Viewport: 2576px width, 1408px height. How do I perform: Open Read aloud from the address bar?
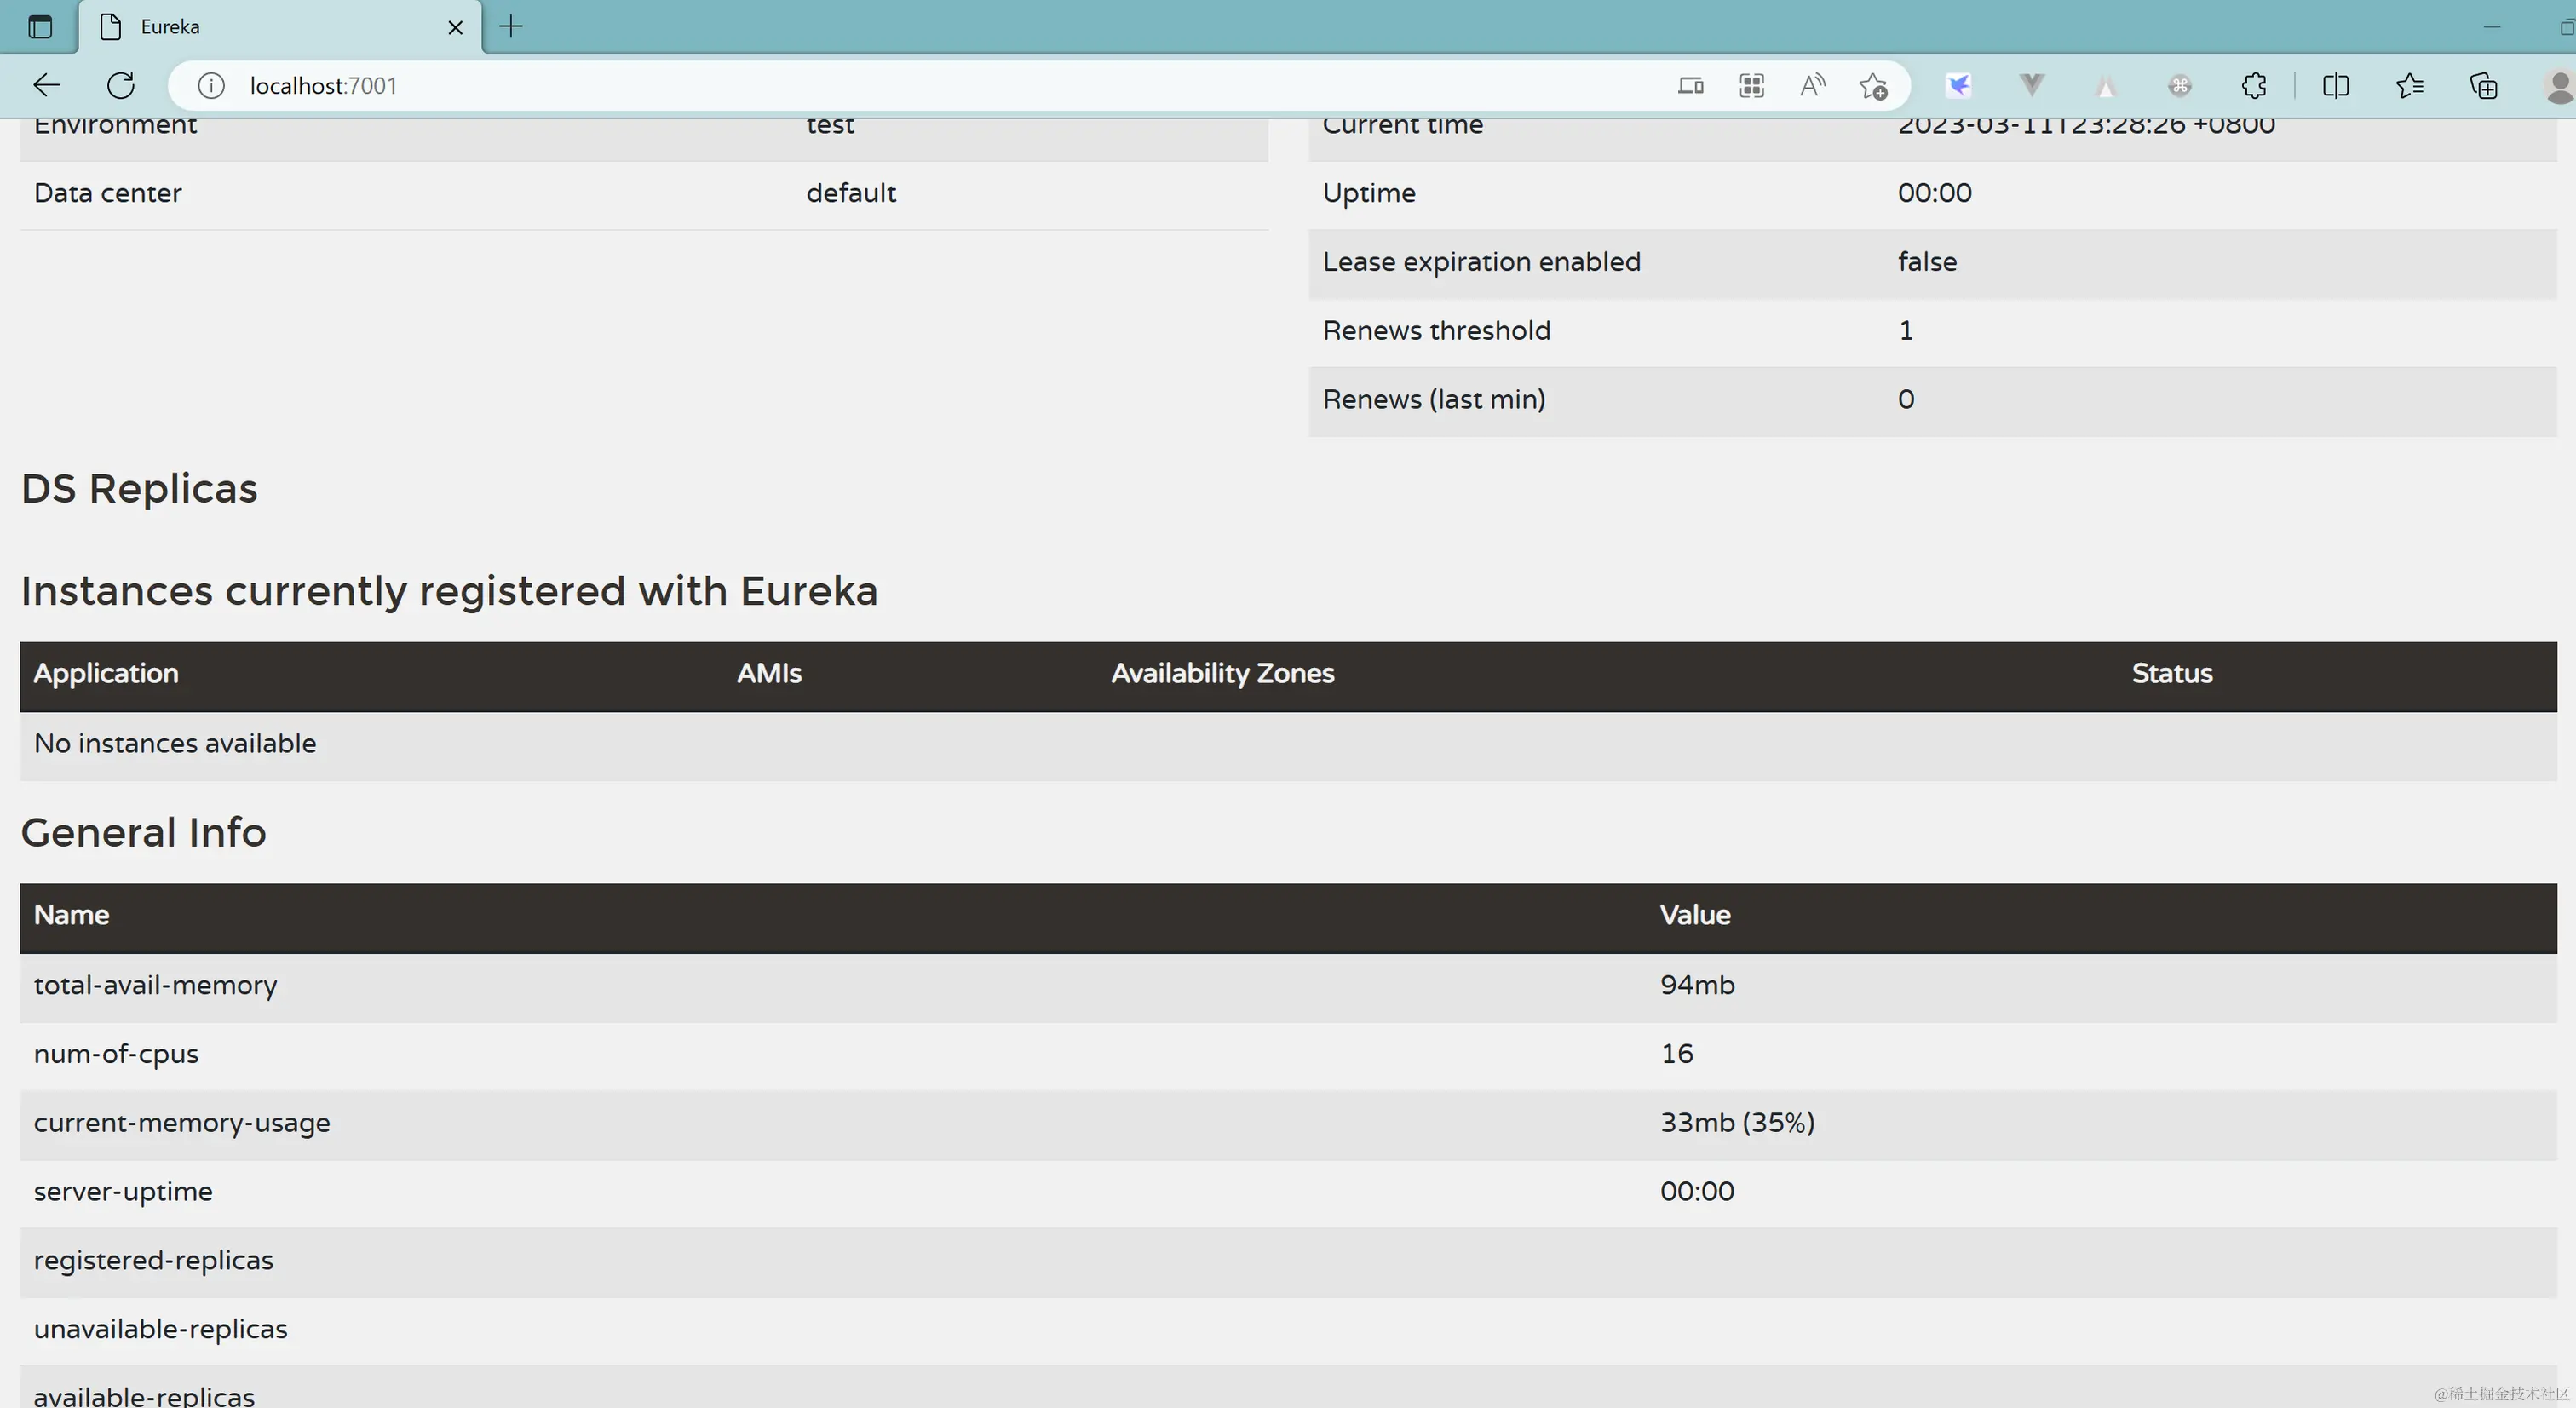(x=1812, y=86)
